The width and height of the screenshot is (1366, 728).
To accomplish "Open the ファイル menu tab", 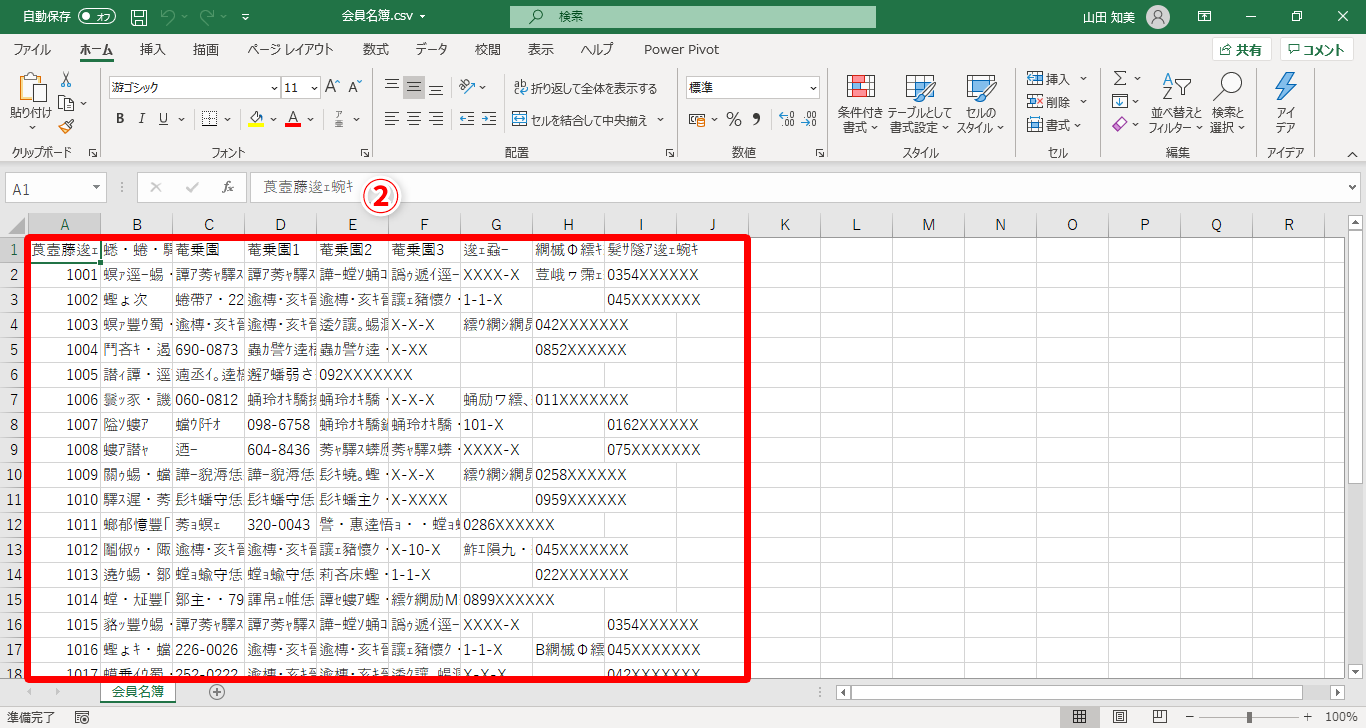I will 32,50.
